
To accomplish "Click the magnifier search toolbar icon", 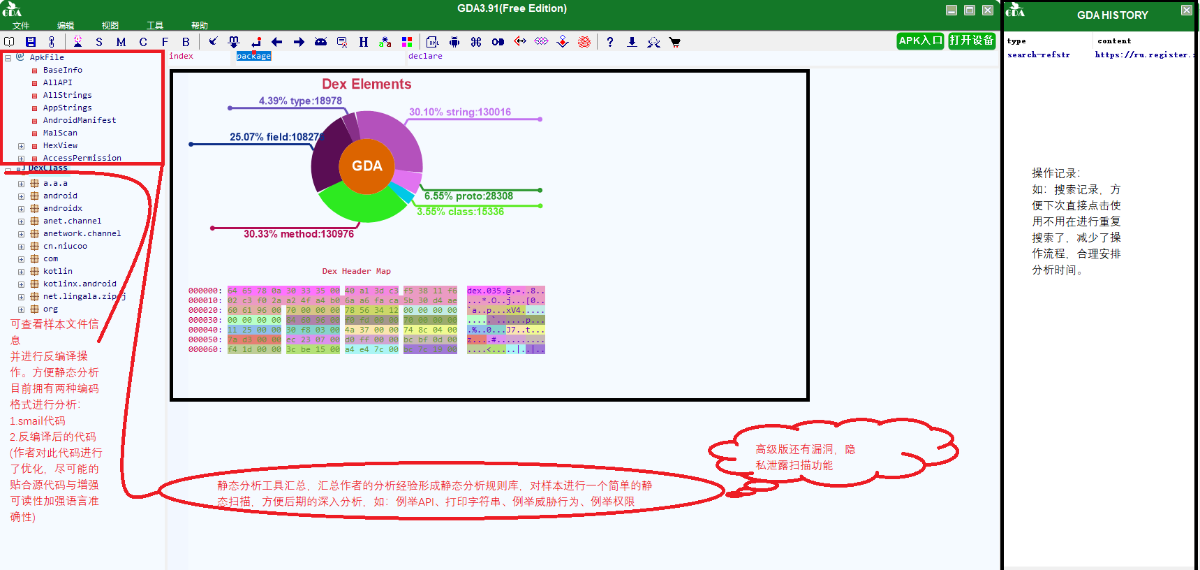I will [x=342, y=42].
